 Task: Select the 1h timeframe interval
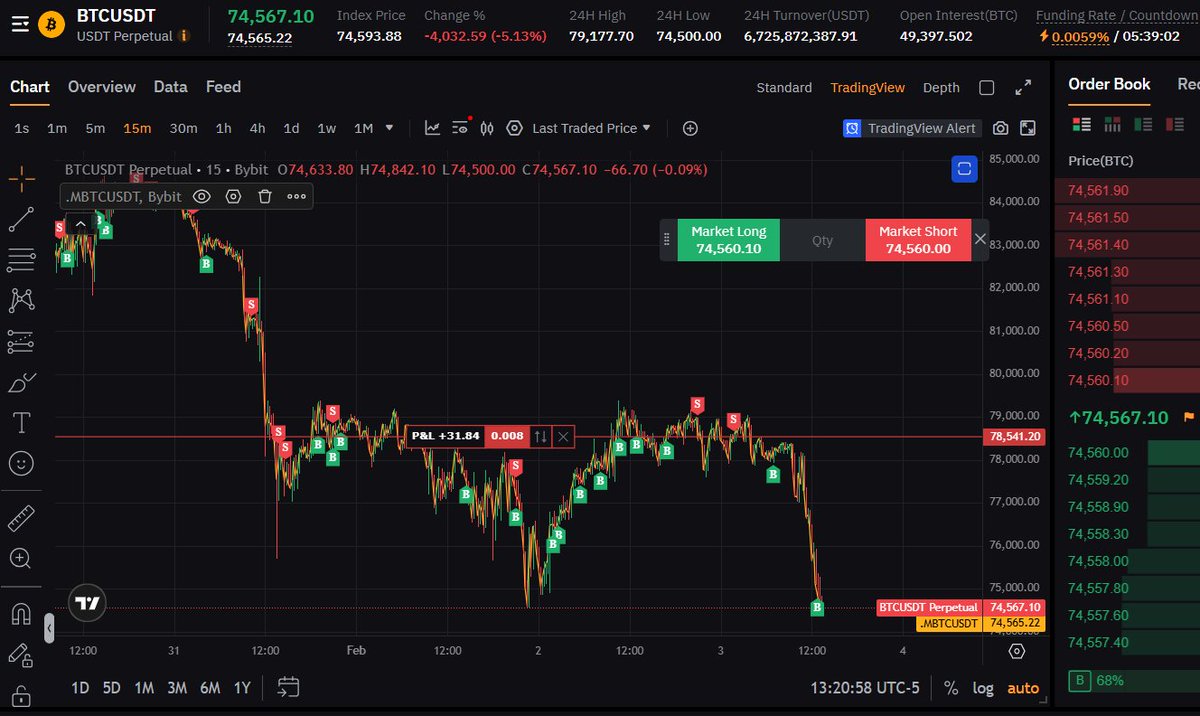223,128
